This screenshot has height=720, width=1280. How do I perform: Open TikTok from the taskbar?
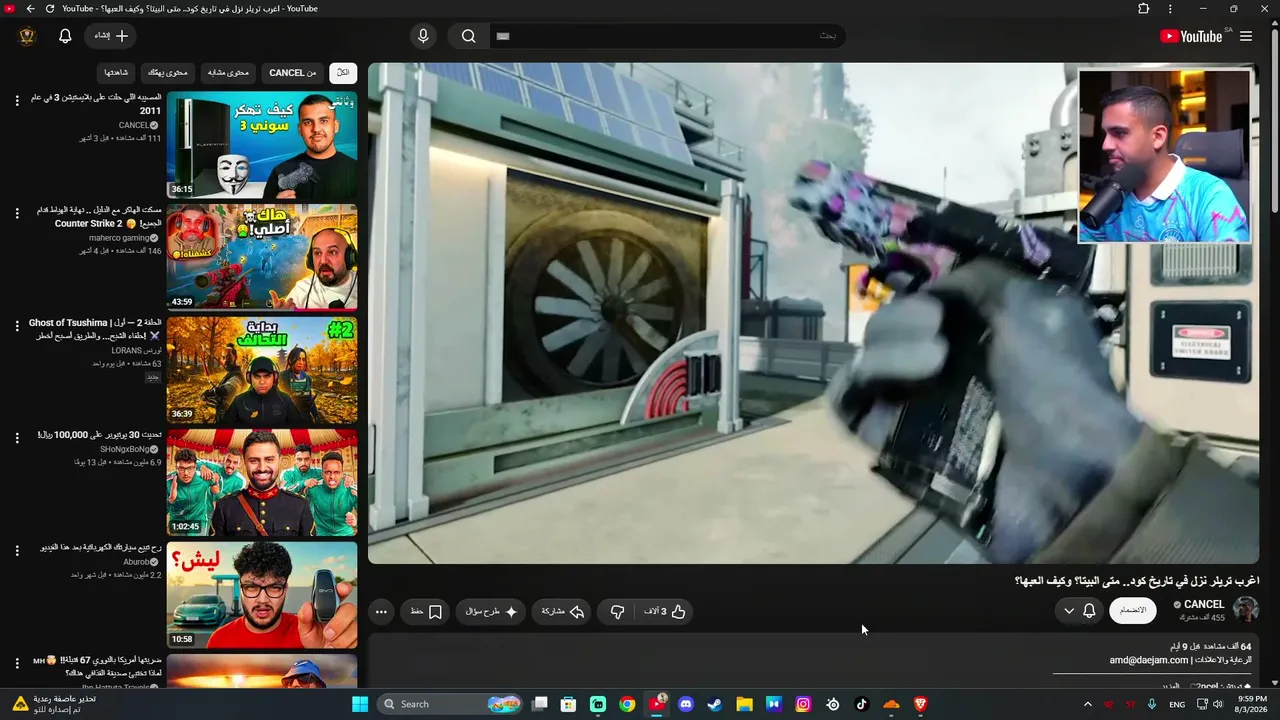(862, 704)
